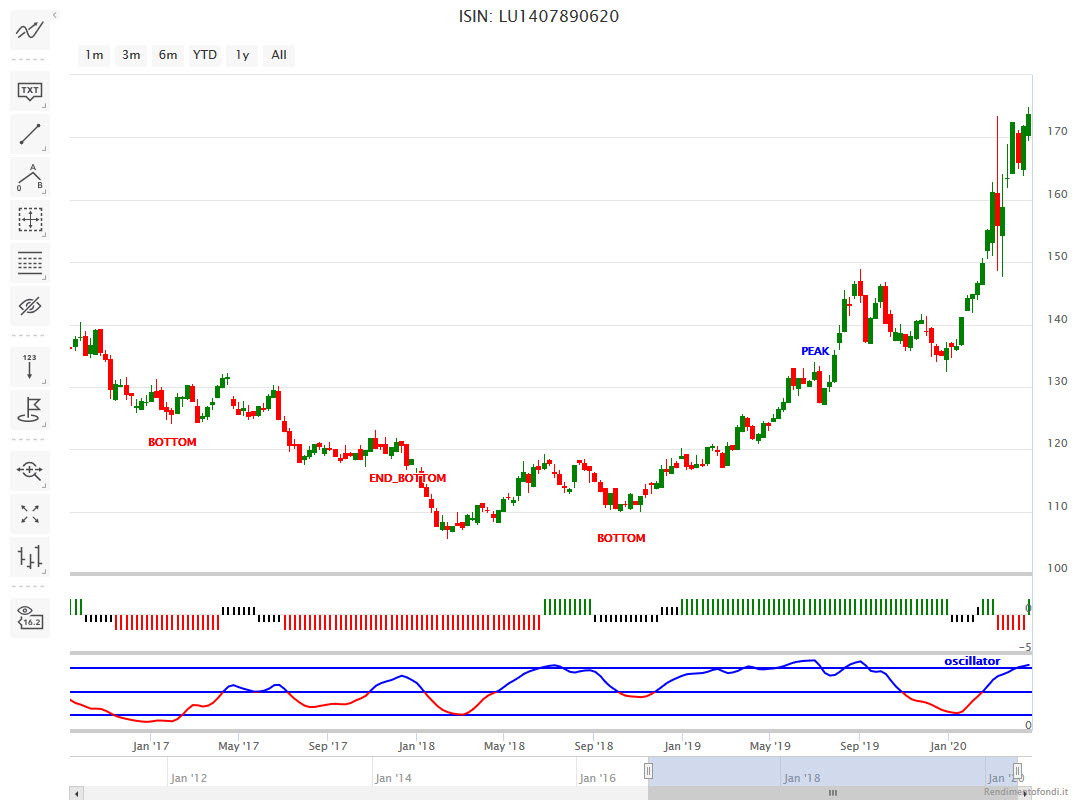Toggle visibility of annotations with crossed eye
Screen dimensions: 1078x800
point(30,305)
